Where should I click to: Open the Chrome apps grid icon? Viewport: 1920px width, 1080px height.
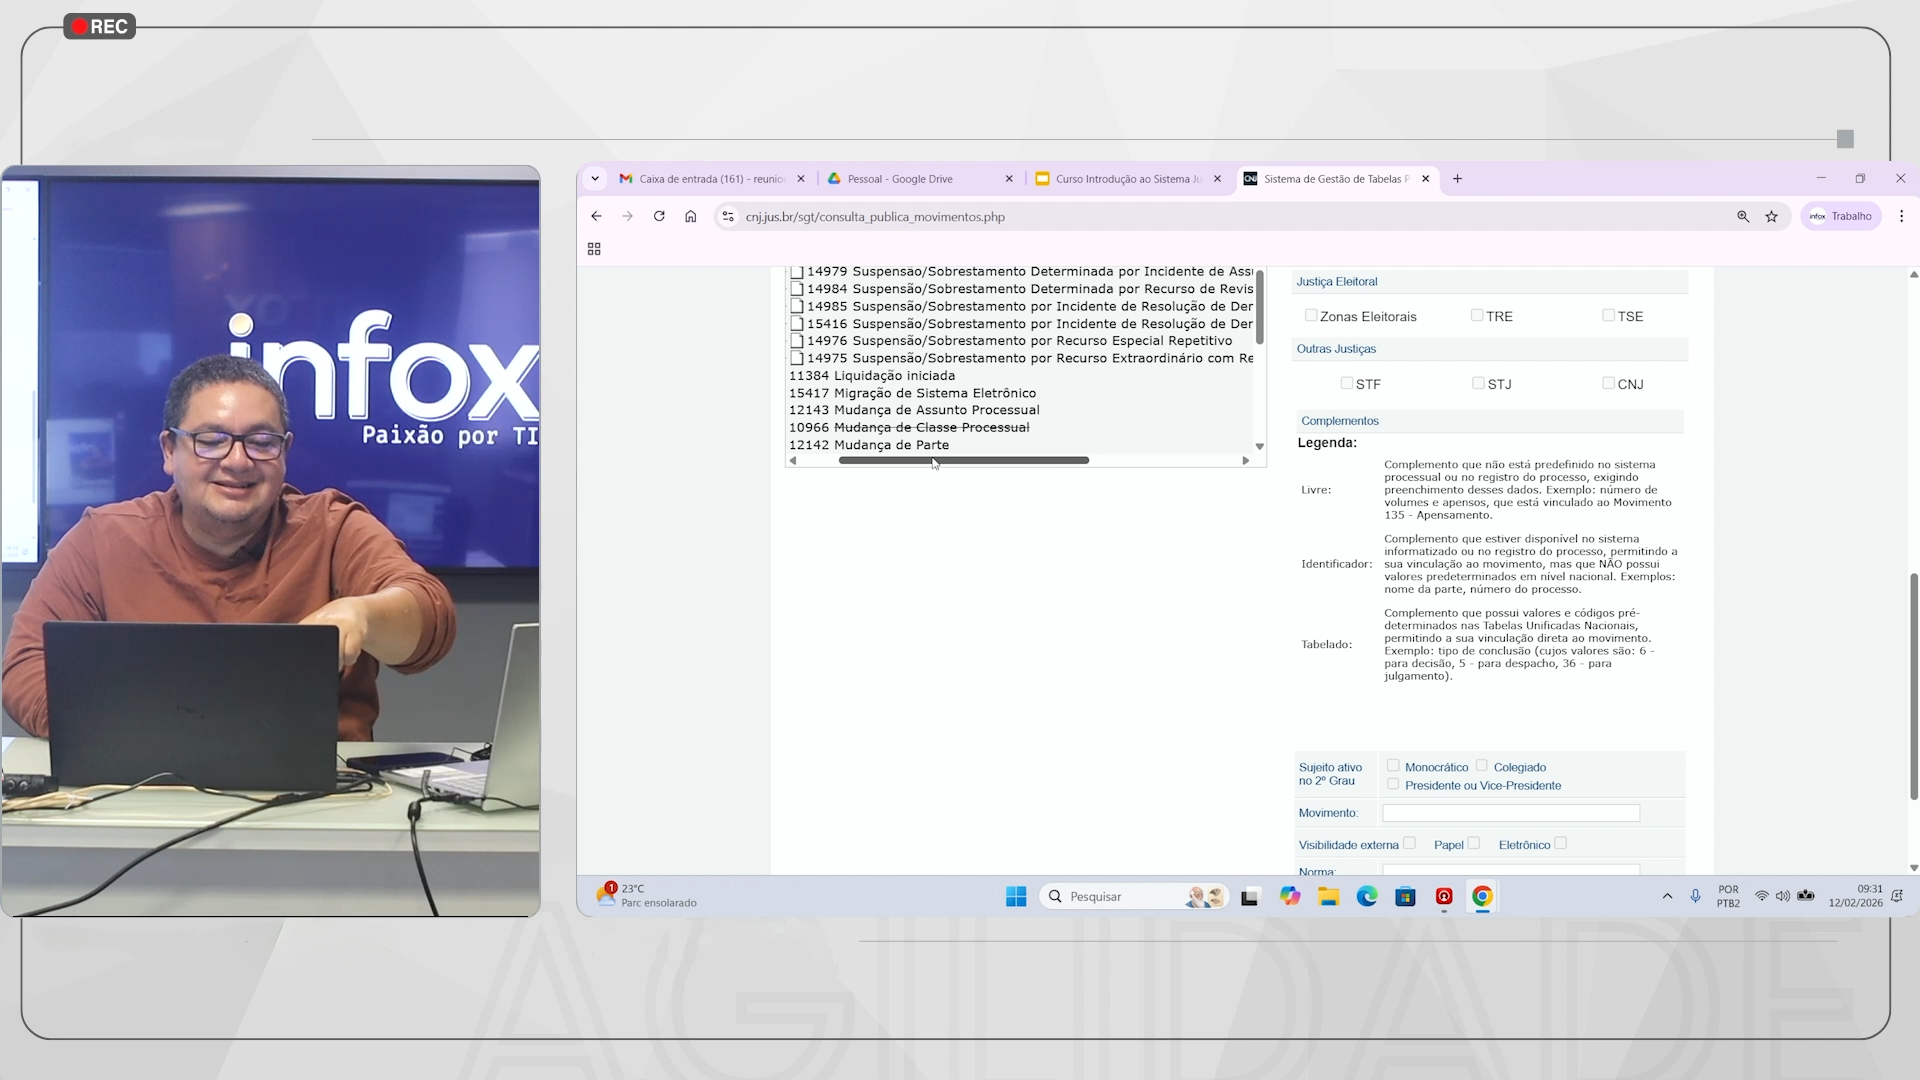click(x=594, y=249)
